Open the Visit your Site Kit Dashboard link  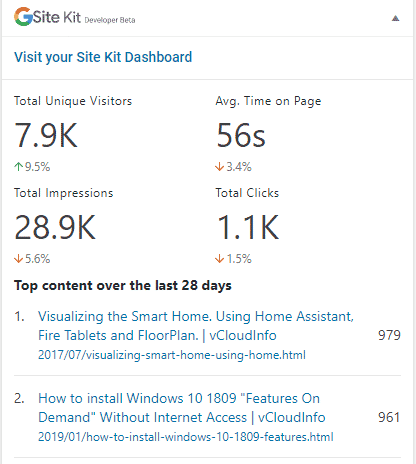[103, 57]
